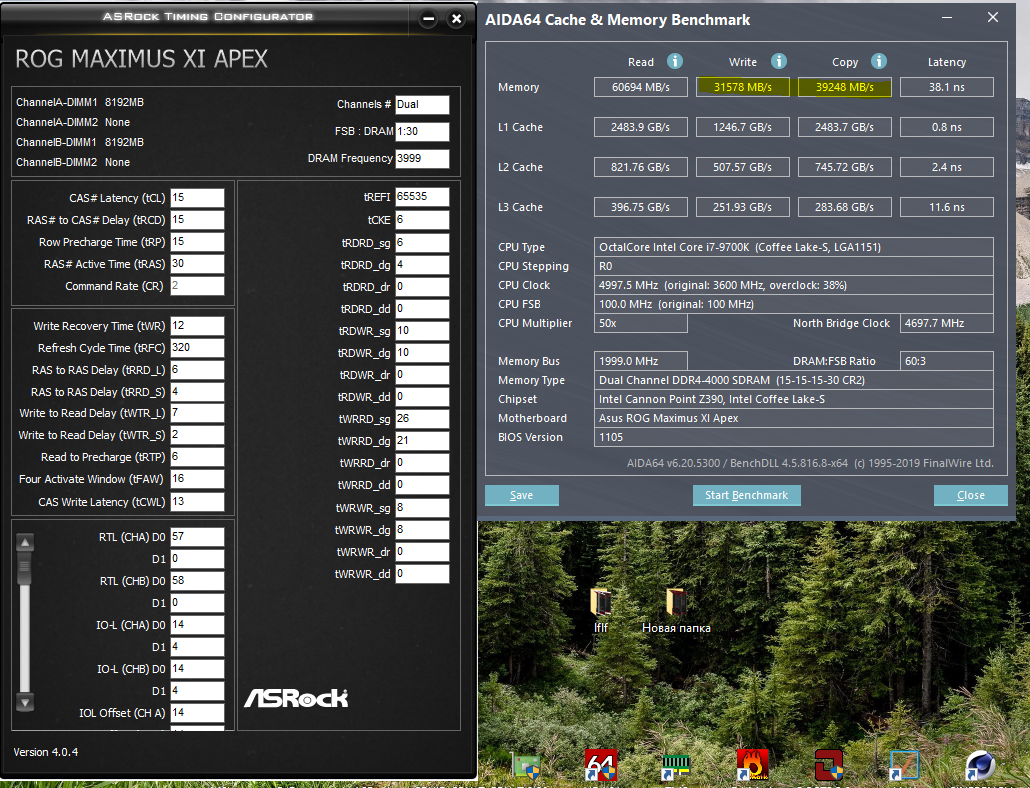Click the down arrow of RTL scrollbar
The height and width of the screenshot is (788, 1030).
click(x=25, y=703)
